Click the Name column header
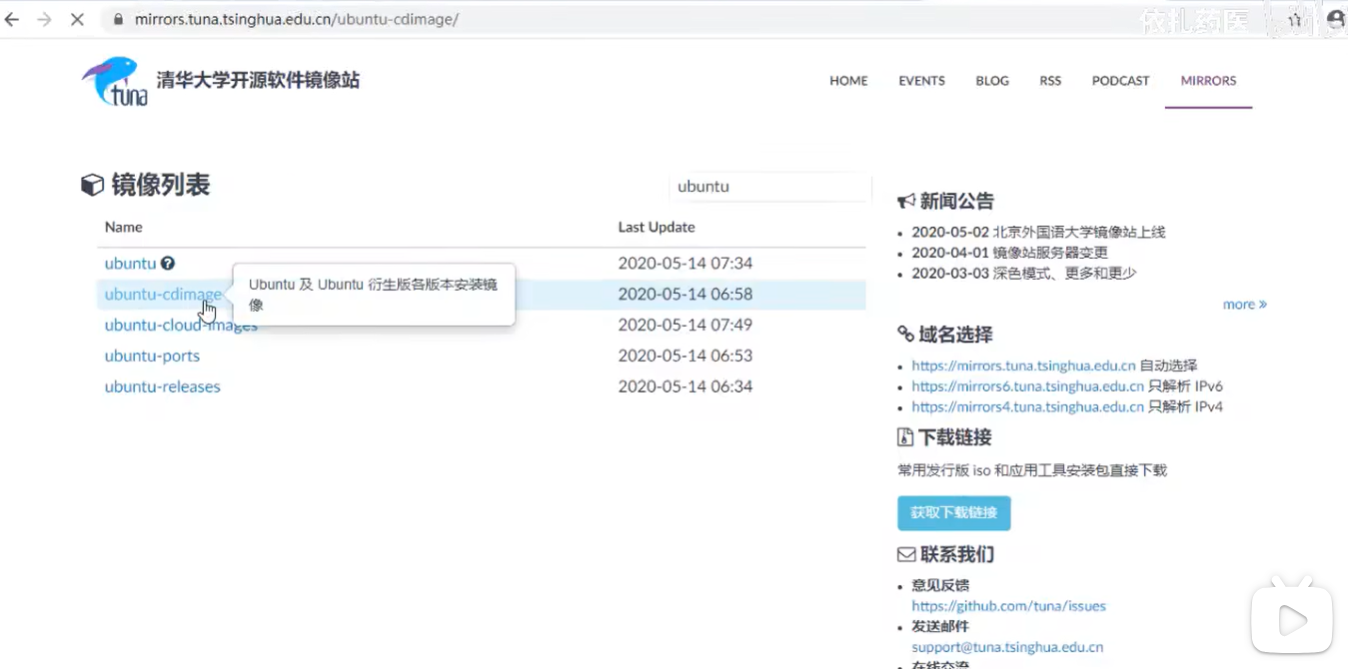 [x=124, y=227]
